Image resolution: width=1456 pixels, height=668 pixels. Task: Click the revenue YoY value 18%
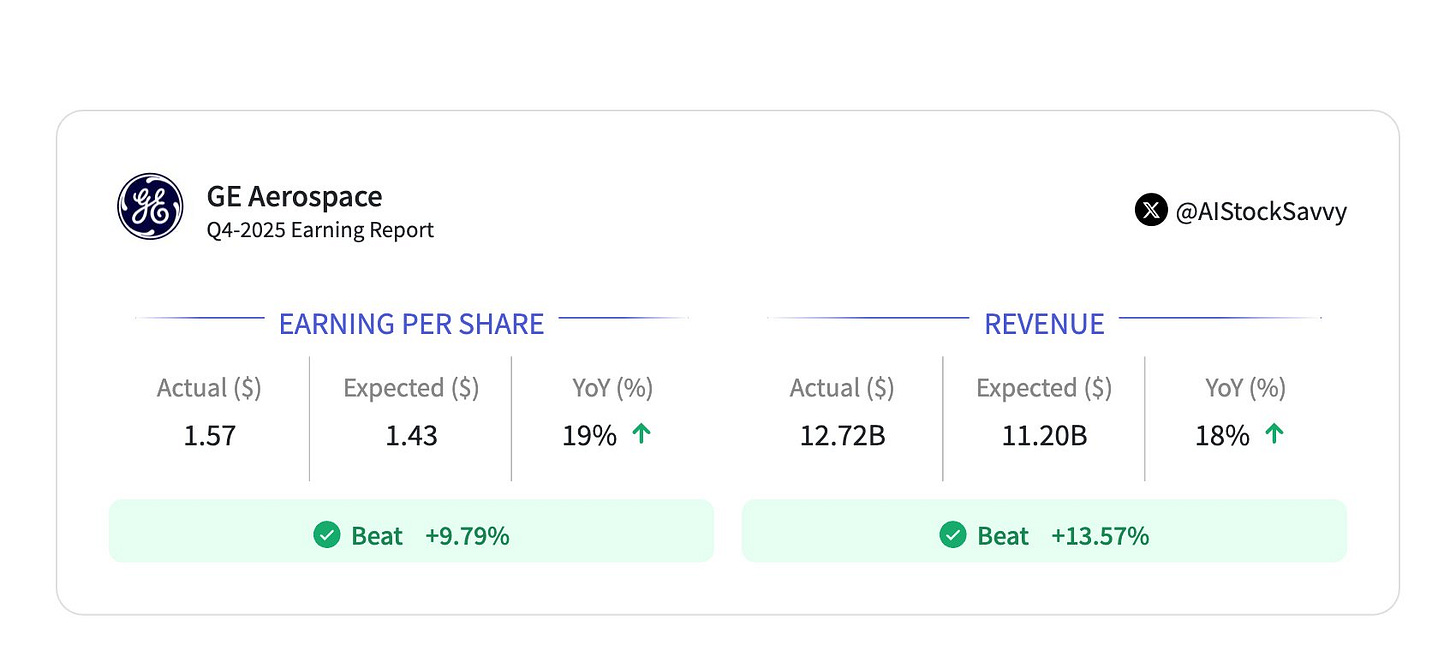click(x=1222, y=436)
